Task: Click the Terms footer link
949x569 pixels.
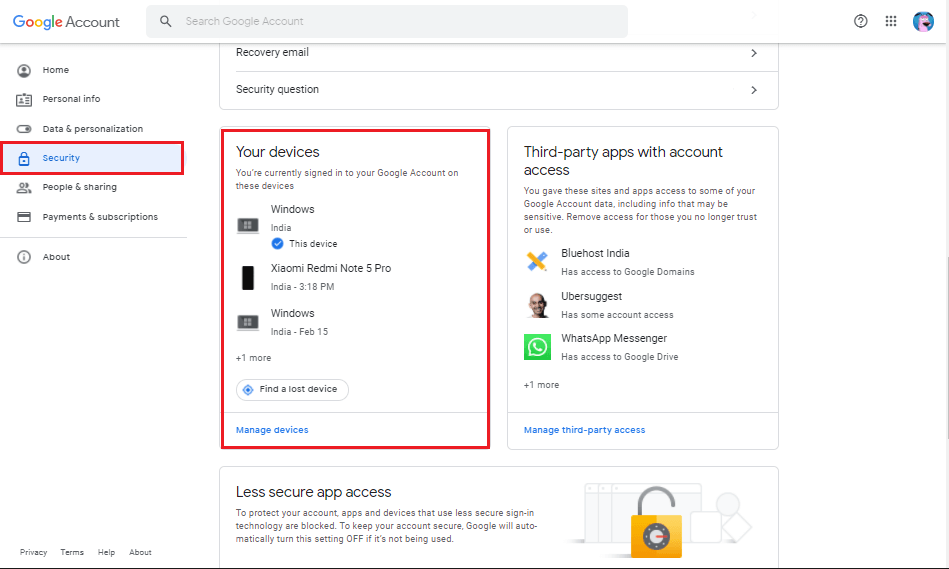Action: click(72, 552)
